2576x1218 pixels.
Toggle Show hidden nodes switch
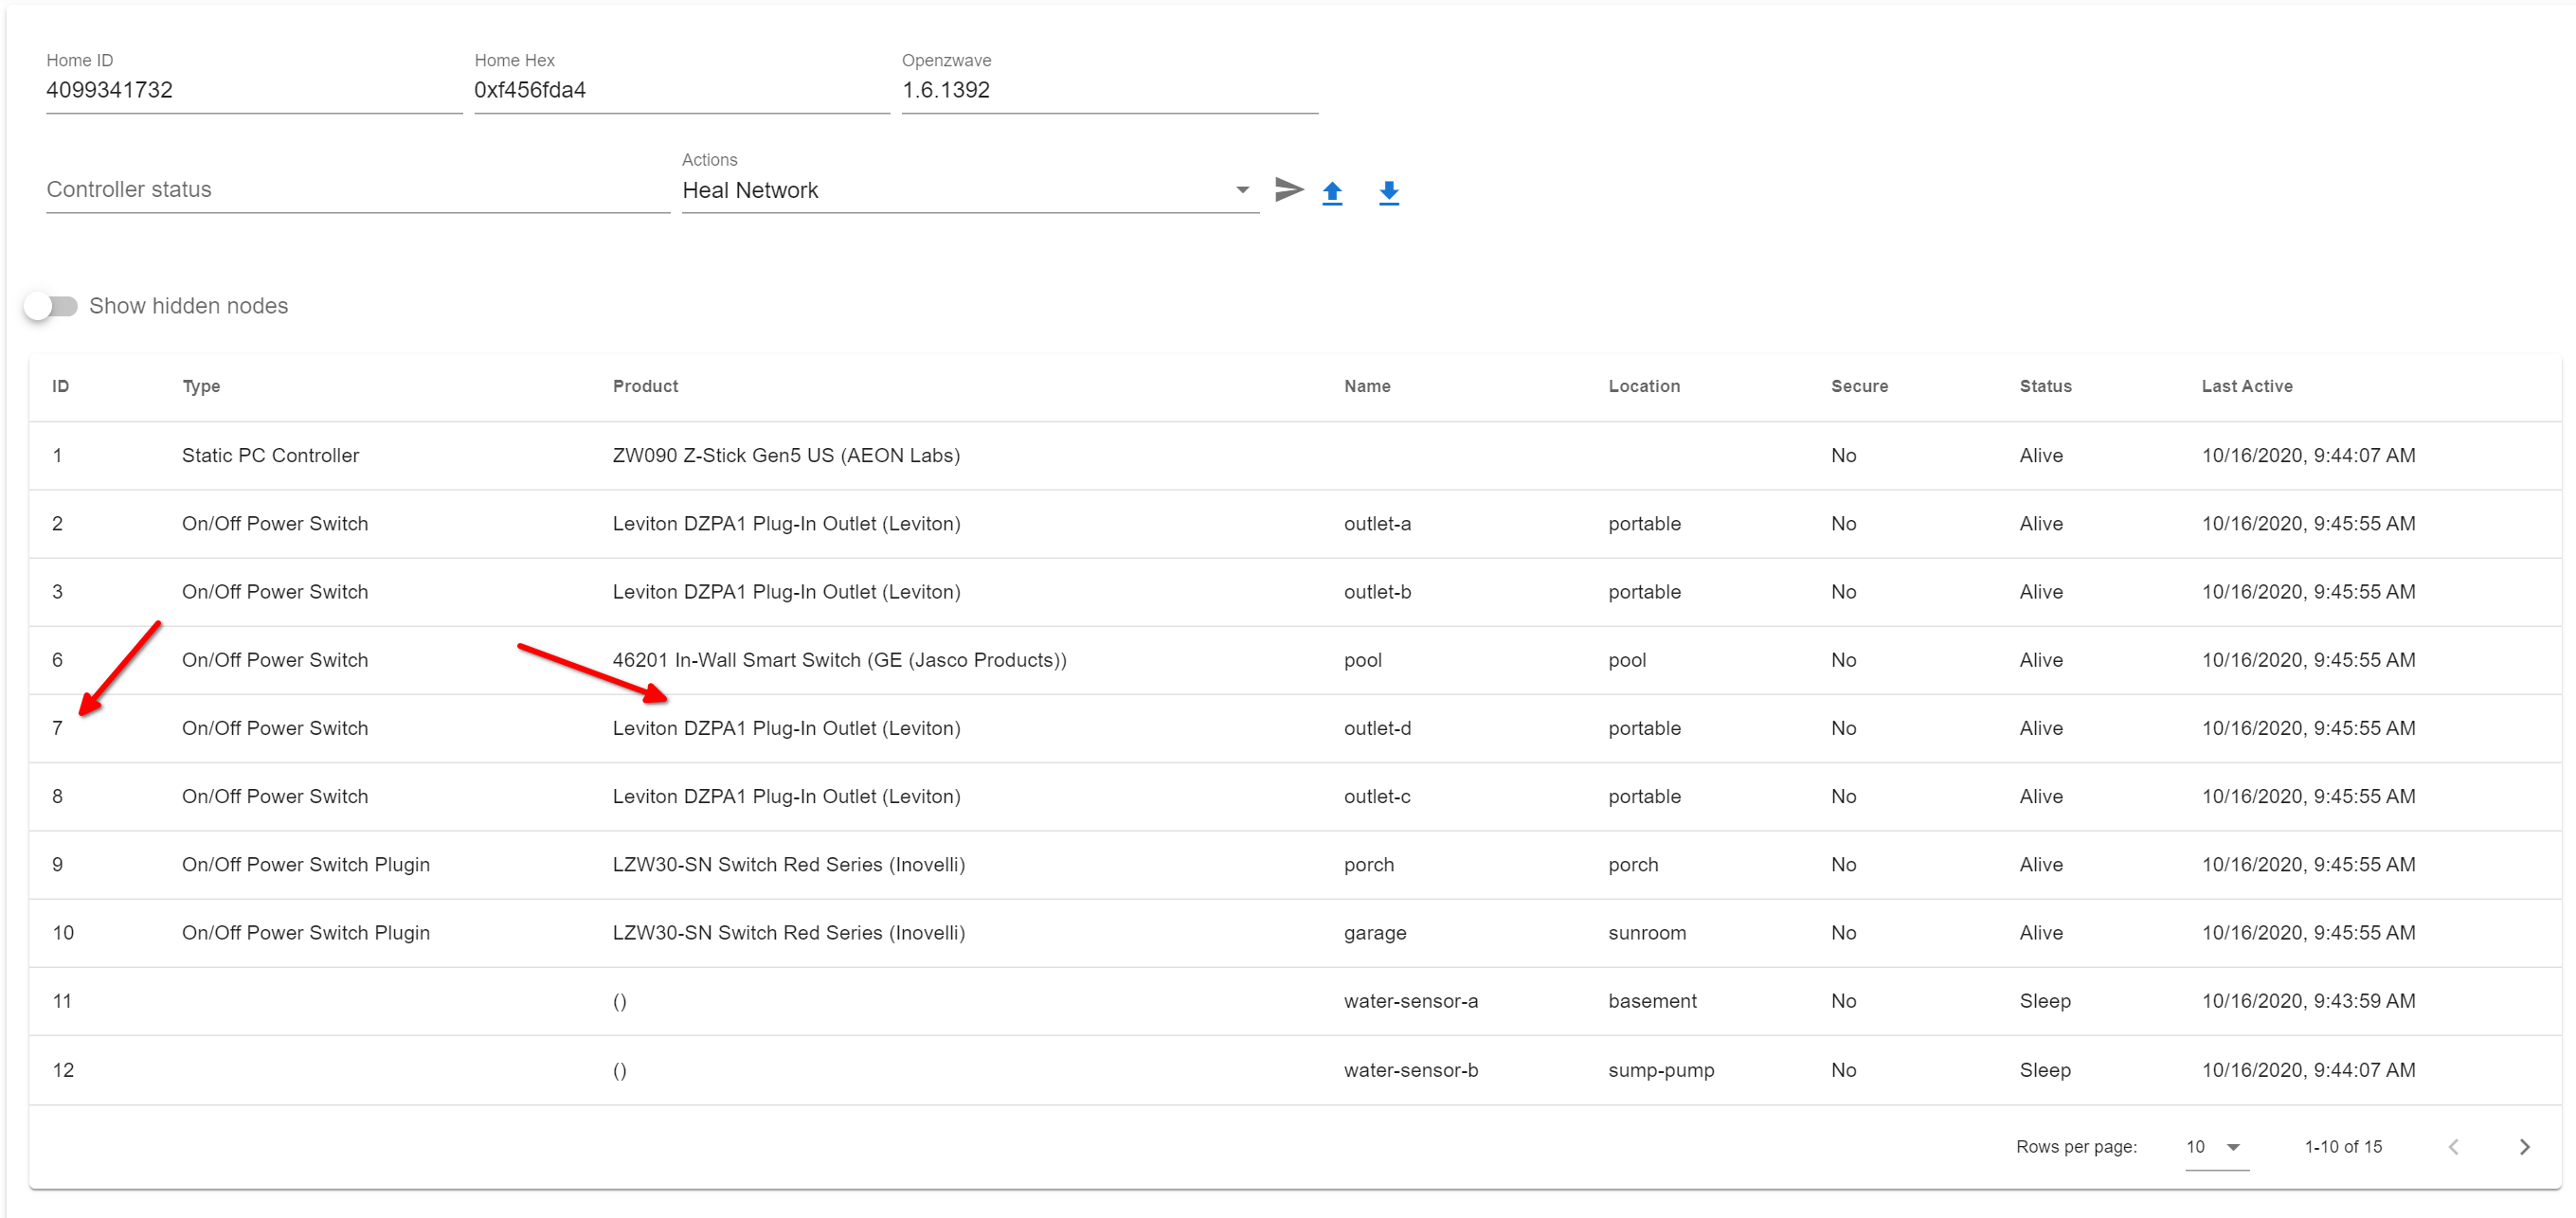(x=51, y=306)
